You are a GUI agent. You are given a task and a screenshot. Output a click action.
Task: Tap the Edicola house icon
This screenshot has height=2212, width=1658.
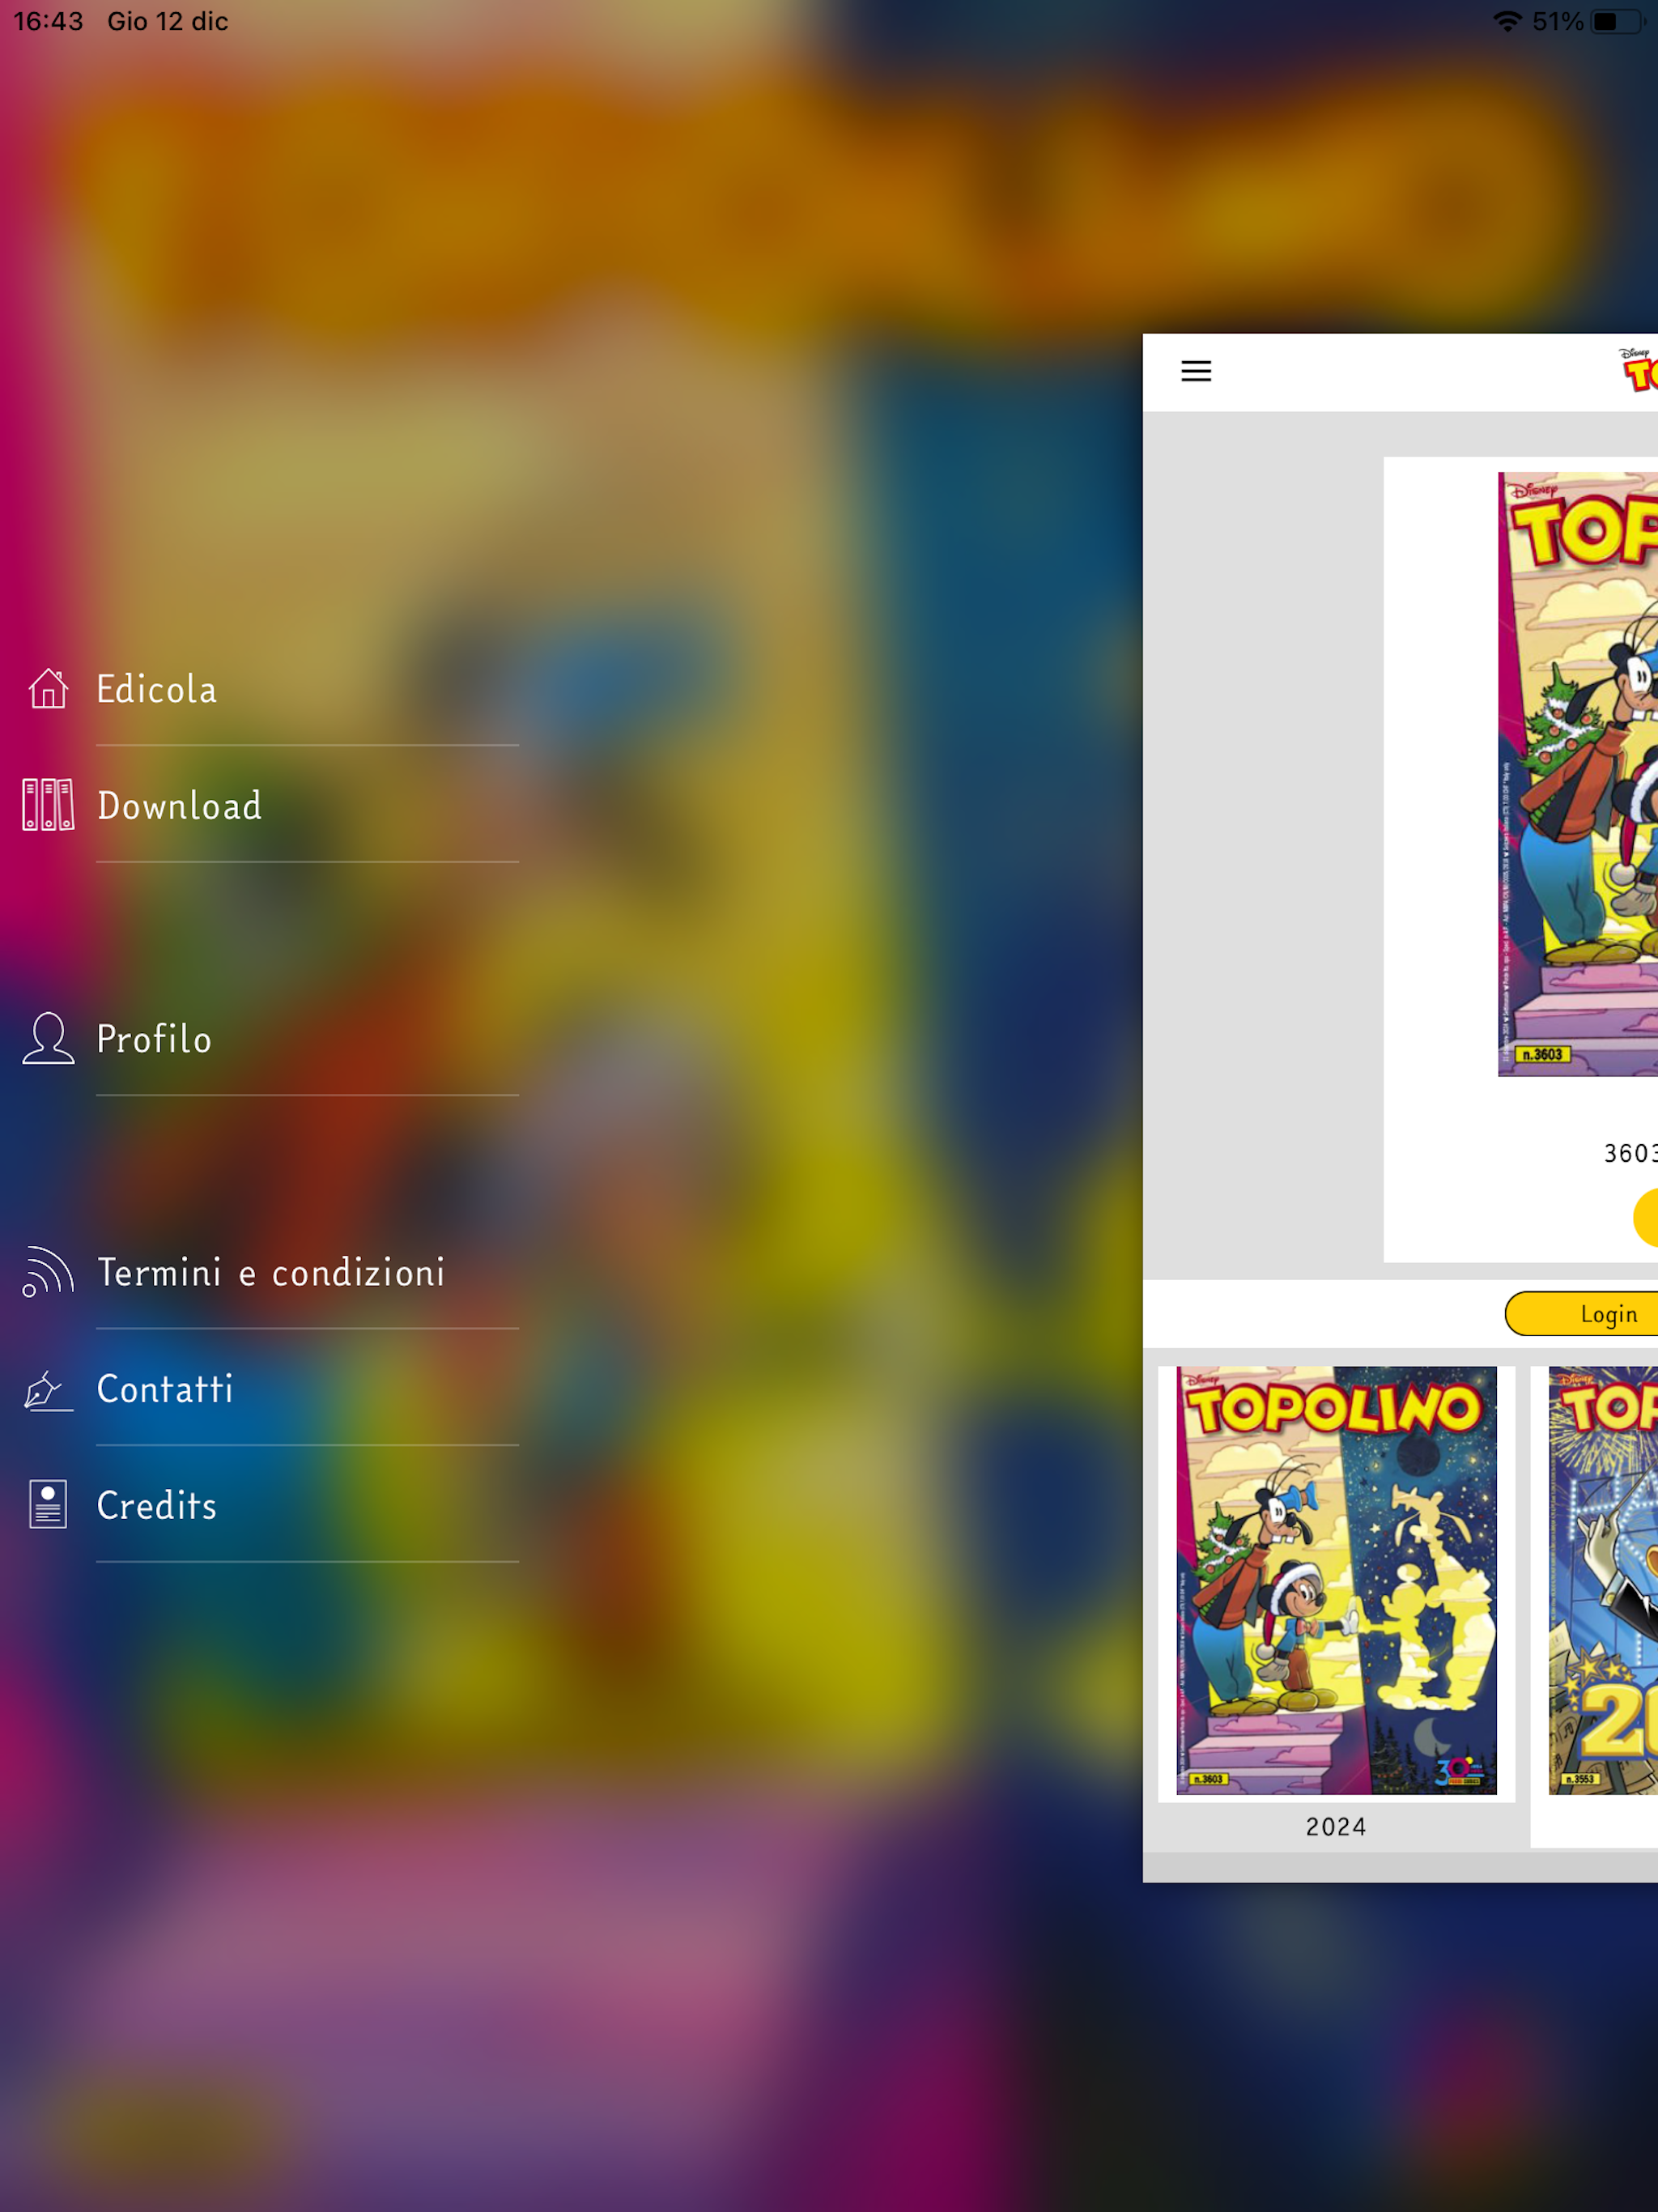[x=48, y=689]
